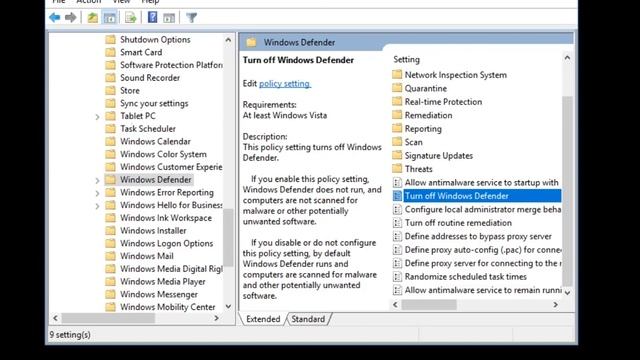Click the tree pane scroll down arrow
The width and height of the screenshot is (640, 360).
(228, 307)
